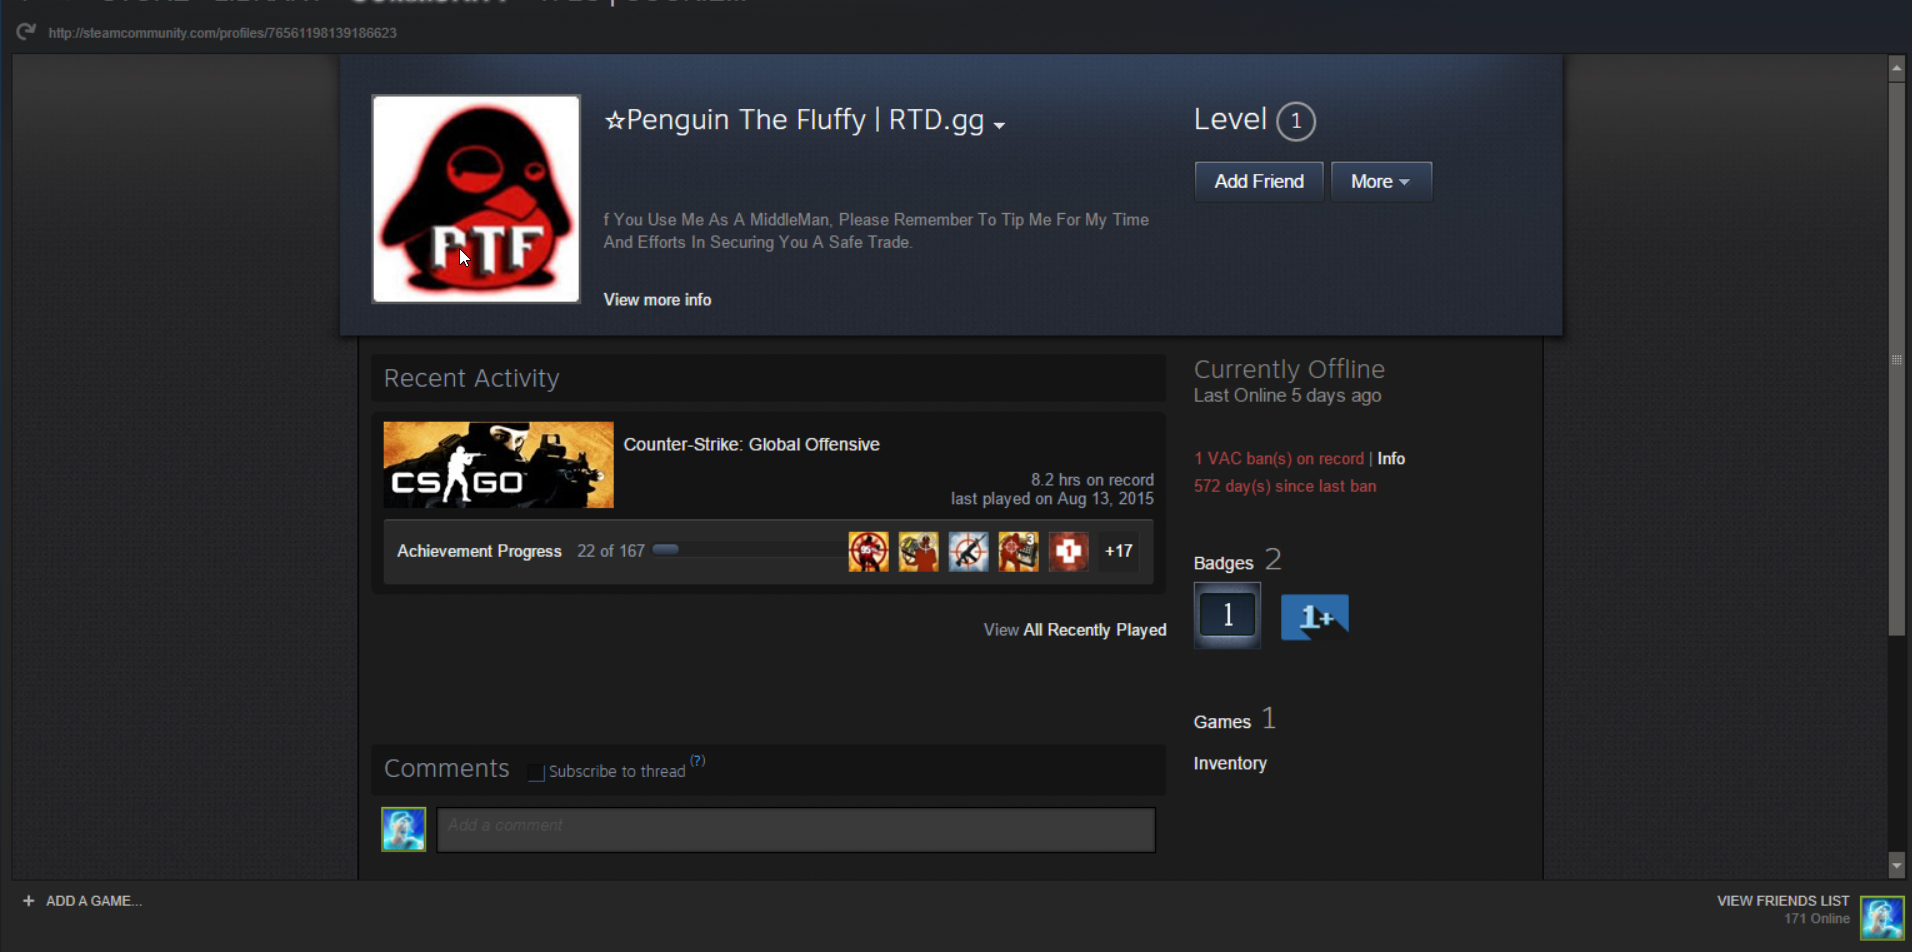Click the plus icon beside Add a Game

coord(28,901)
